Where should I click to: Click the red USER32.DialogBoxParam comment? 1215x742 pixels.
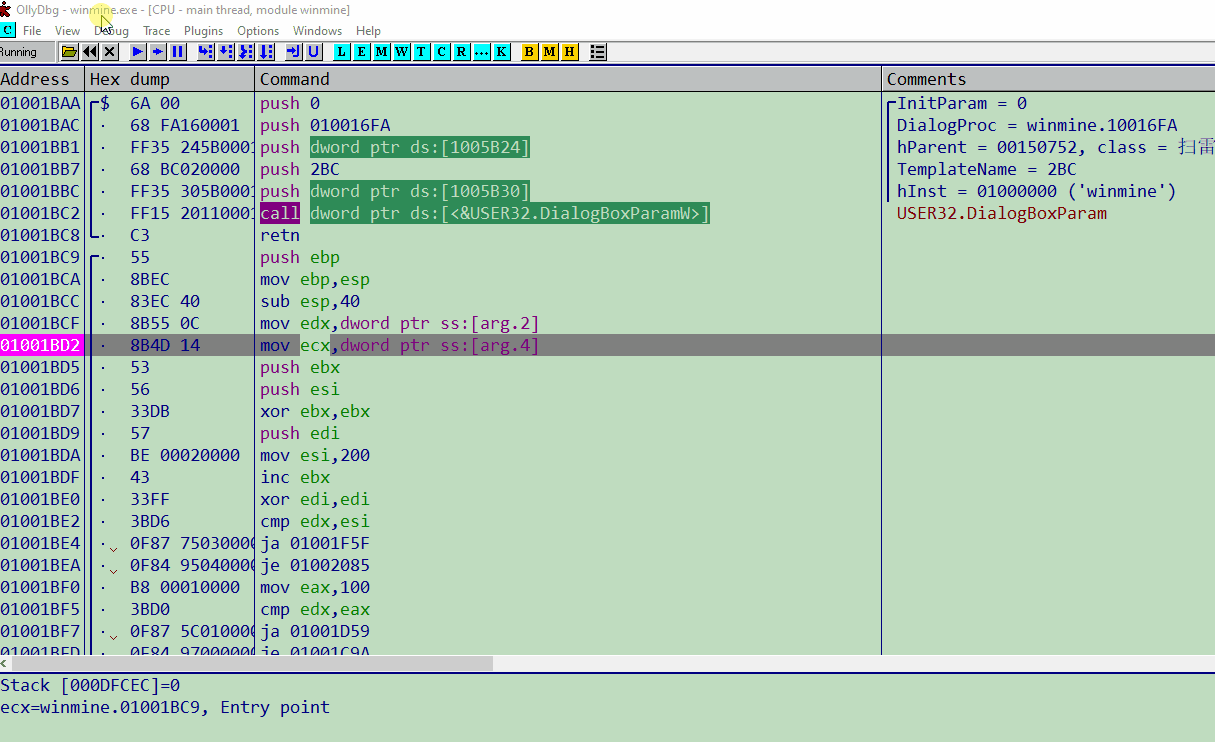pos(1002,213)
